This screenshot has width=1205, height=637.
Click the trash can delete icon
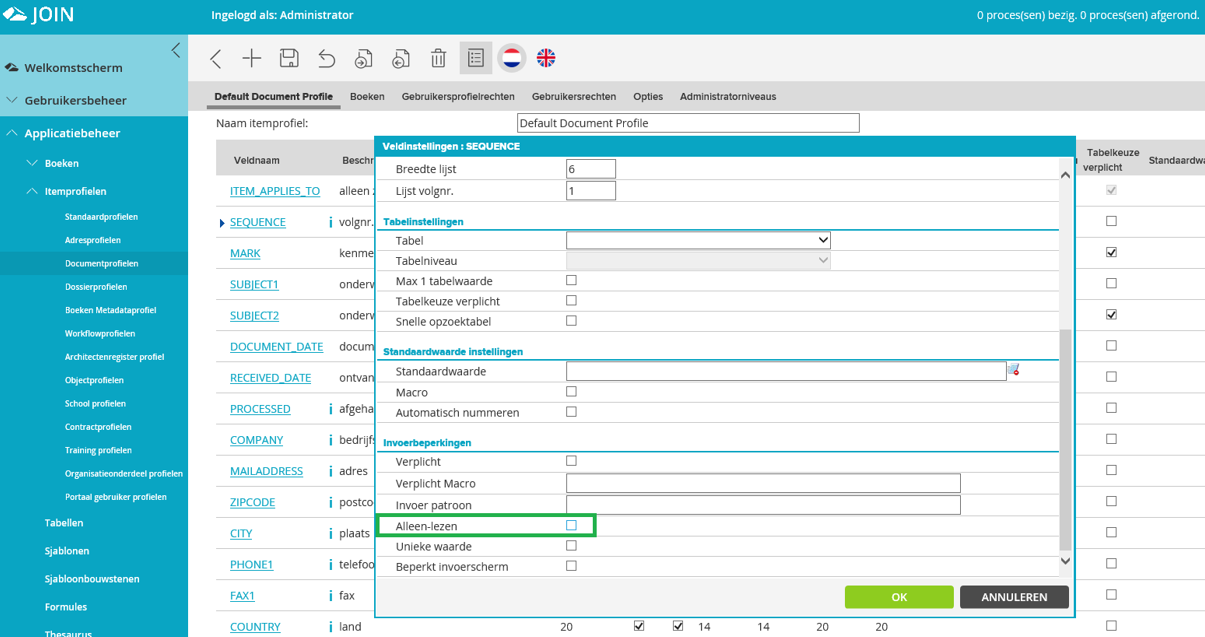(x=438, y=59)
